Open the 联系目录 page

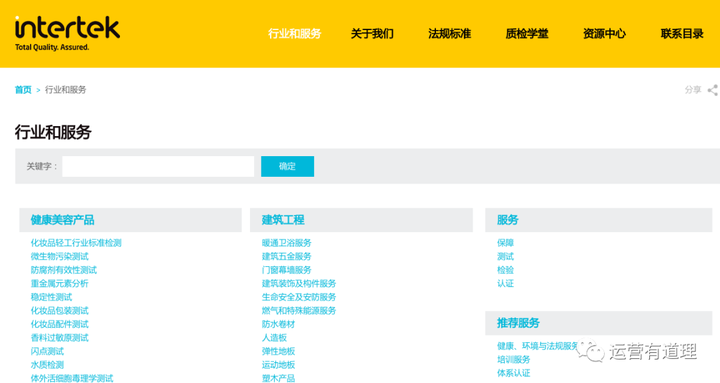[682, 34]
